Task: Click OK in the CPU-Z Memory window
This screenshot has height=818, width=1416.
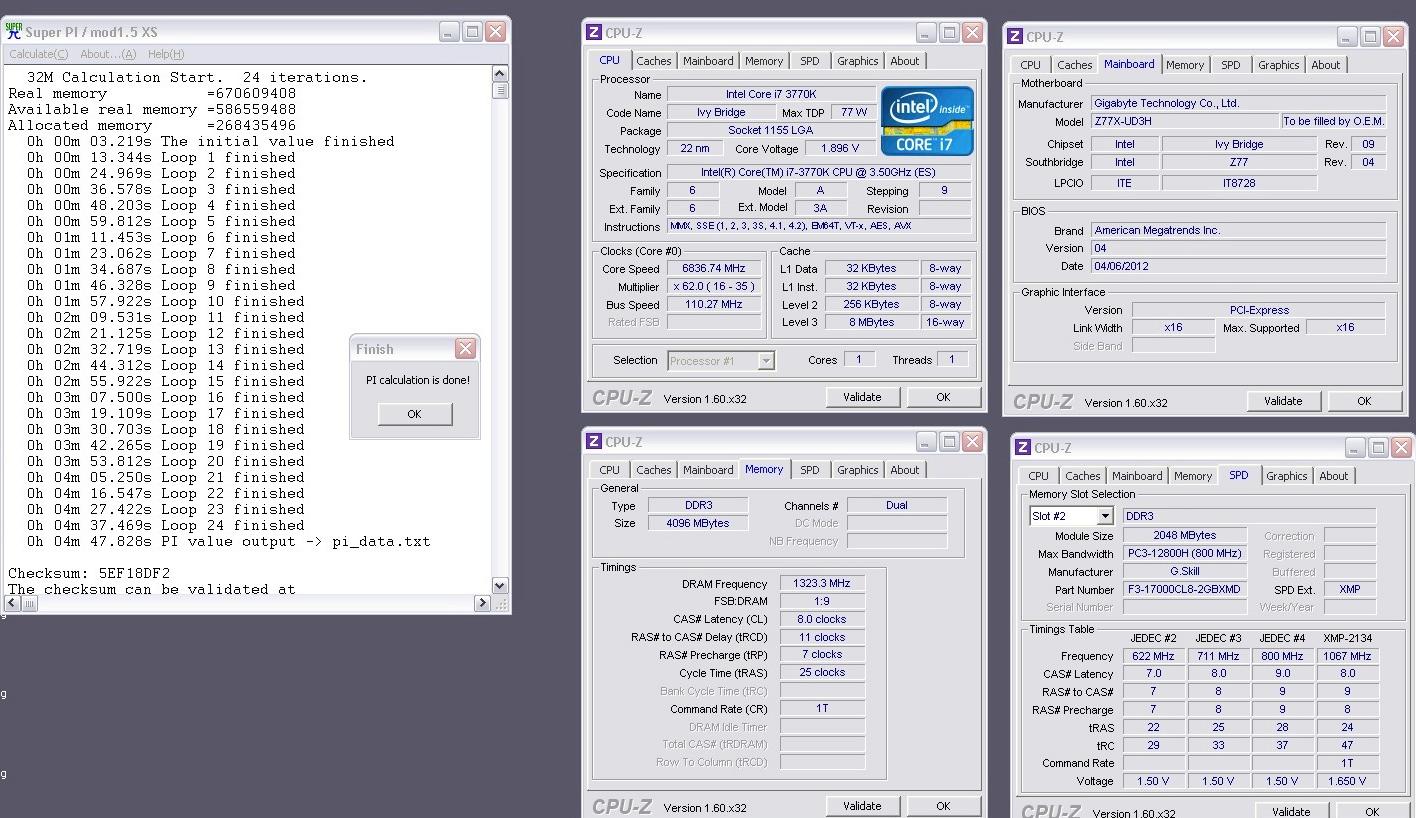Action: [943, 806]
